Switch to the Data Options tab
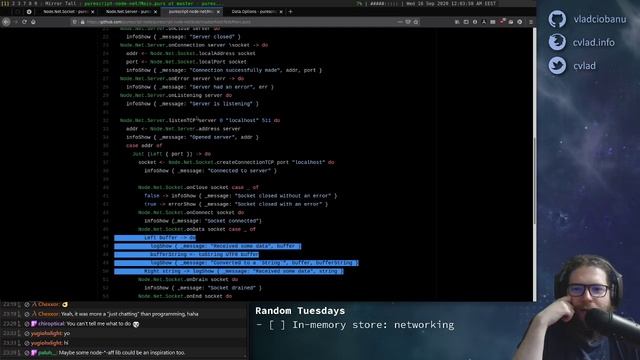 [x=254, y=12]
